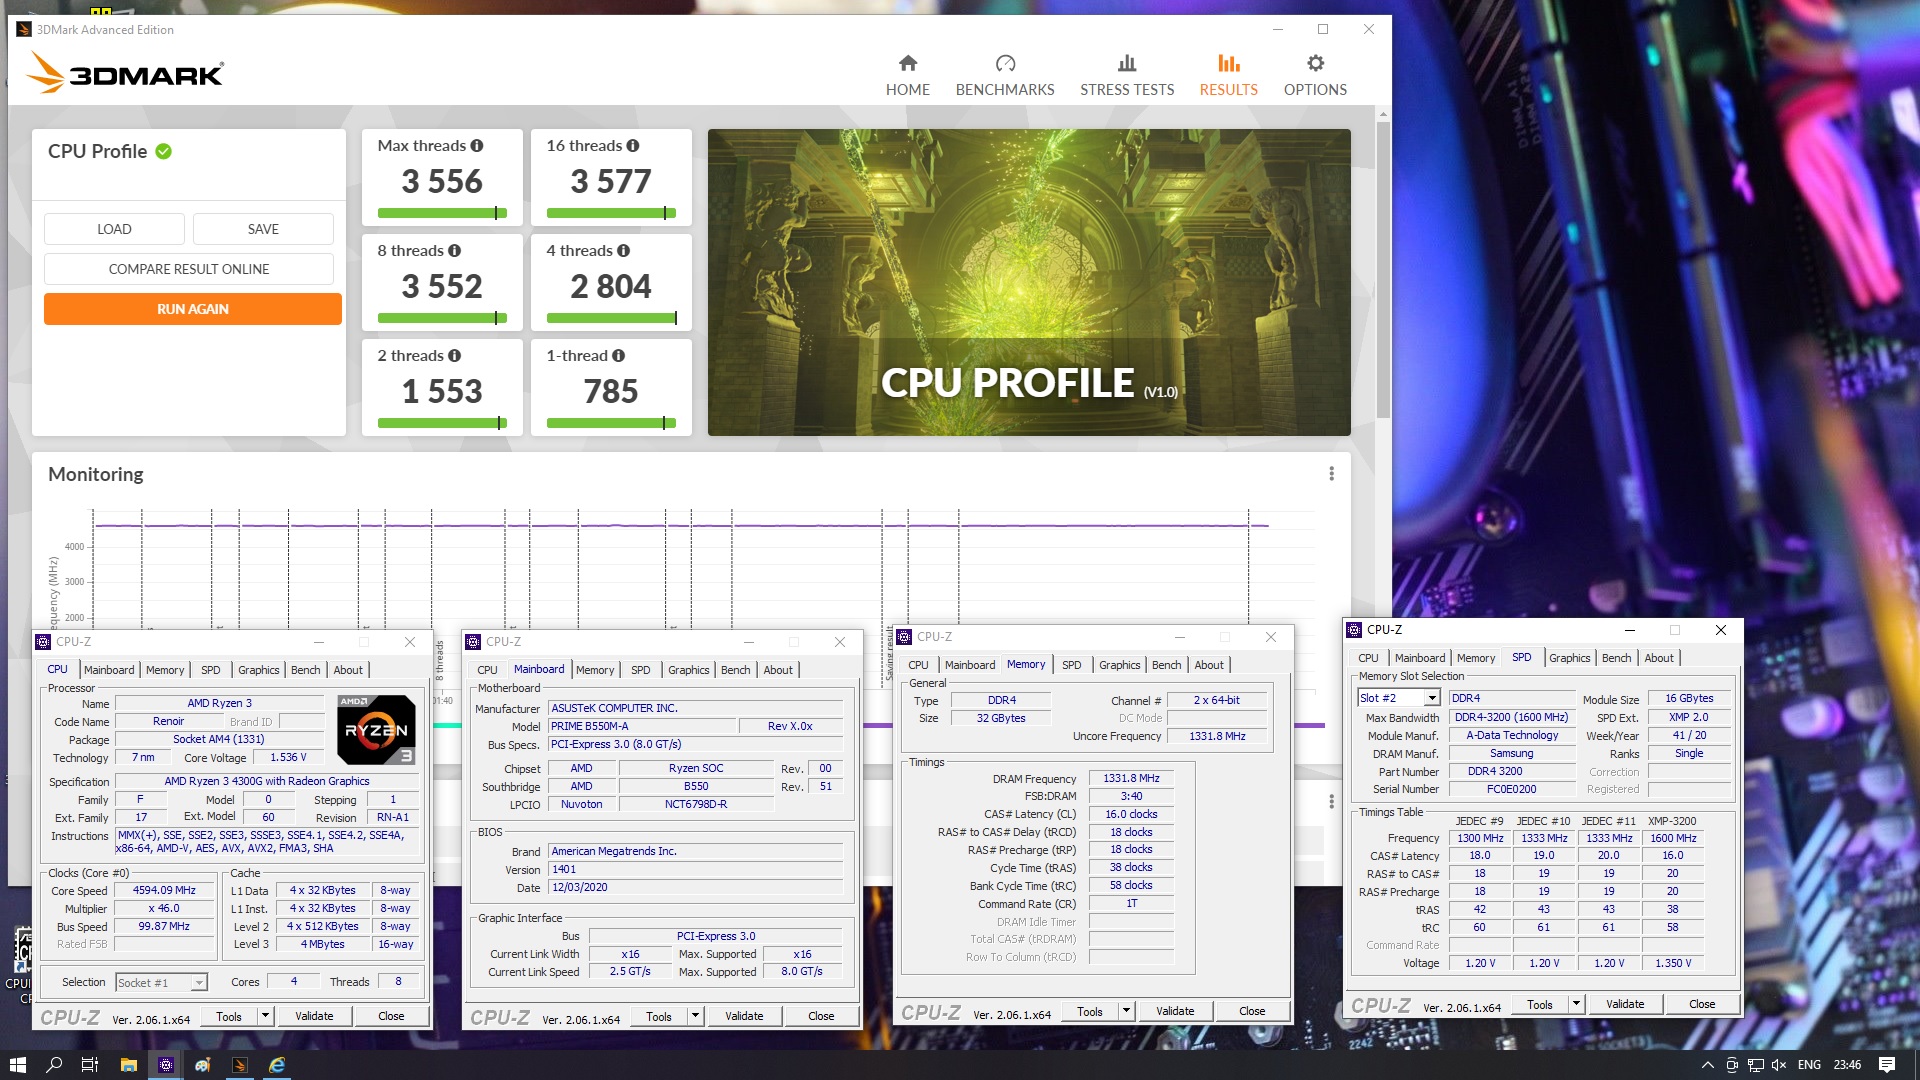Click the 3DMark vertical scrollbar
This screenshot has width=1920, height=1080.
pos(1383,270)
